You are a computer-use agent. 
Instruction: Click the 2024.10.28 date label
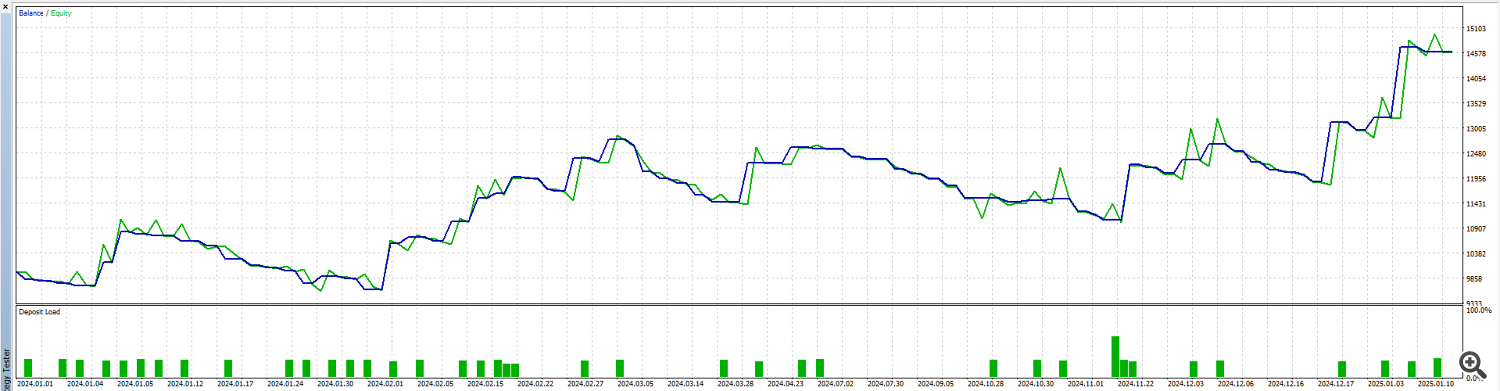tap(986, 383)
